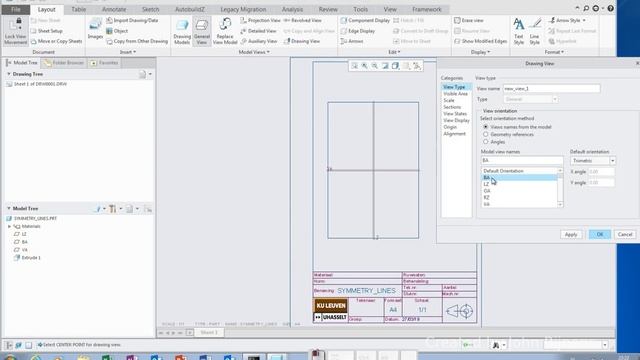The image size is (640, 360).
Task: Open Line Style settings
Action: pyautogui.click(x=535, y=31)
